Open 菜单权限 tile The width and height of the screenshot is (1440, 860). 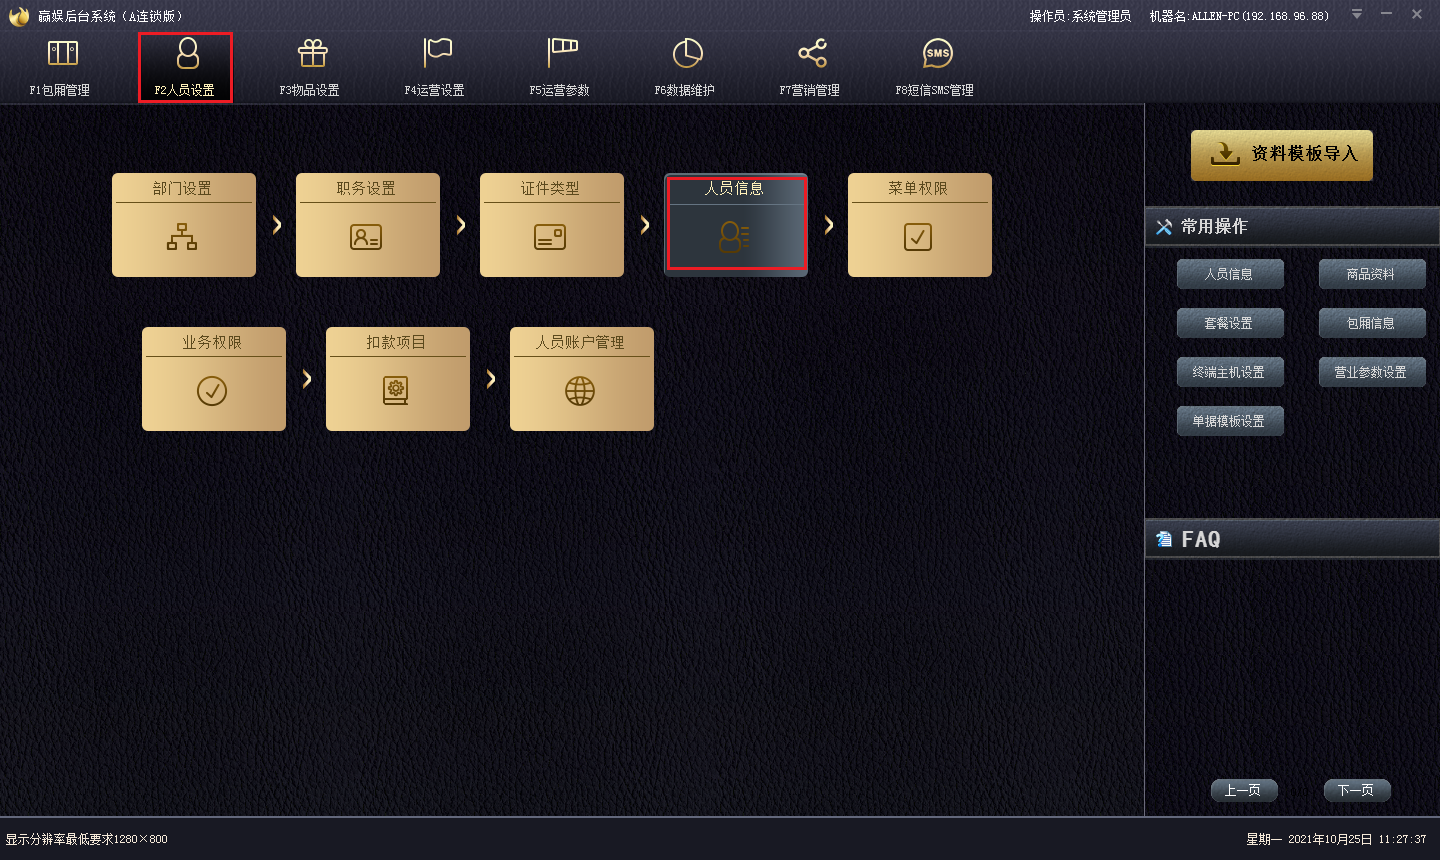point(920,225)
